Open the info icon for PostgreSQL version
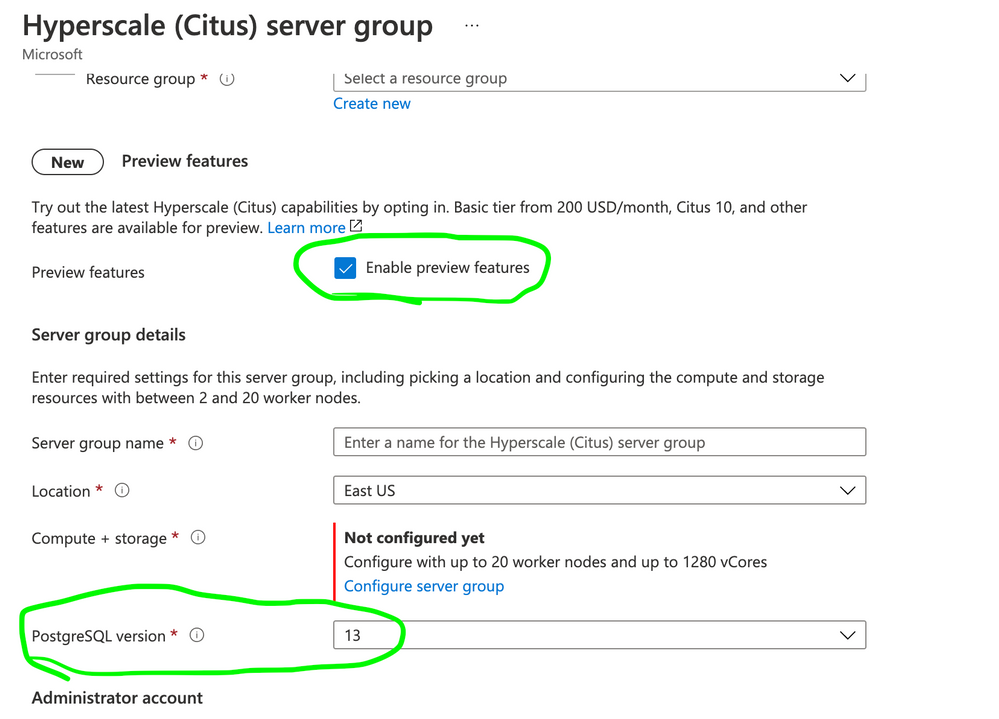 197,635
